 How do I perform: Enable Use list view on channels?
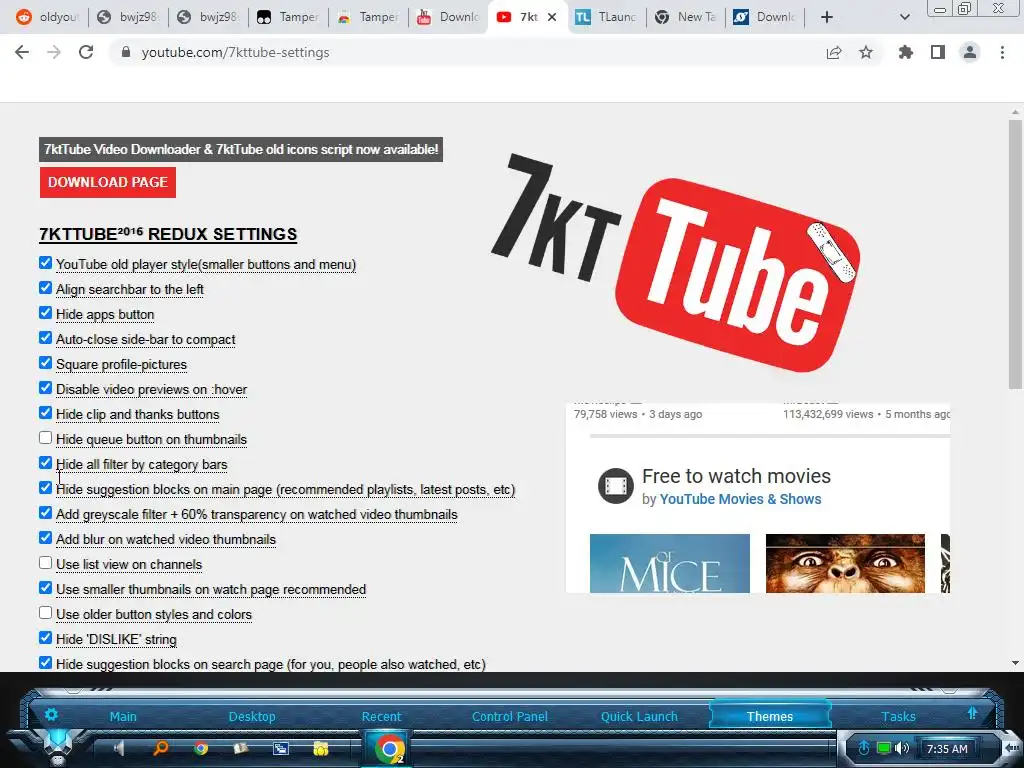point(45,562)
